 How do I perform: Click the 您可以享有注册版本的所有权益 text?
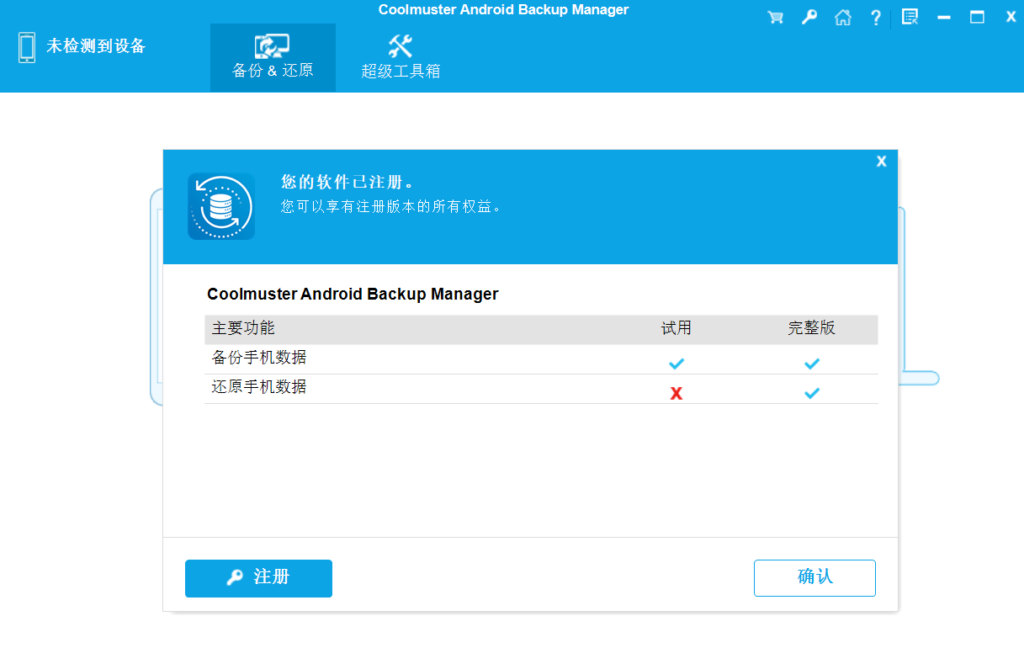pyautogui.click(x=391, y=206)
